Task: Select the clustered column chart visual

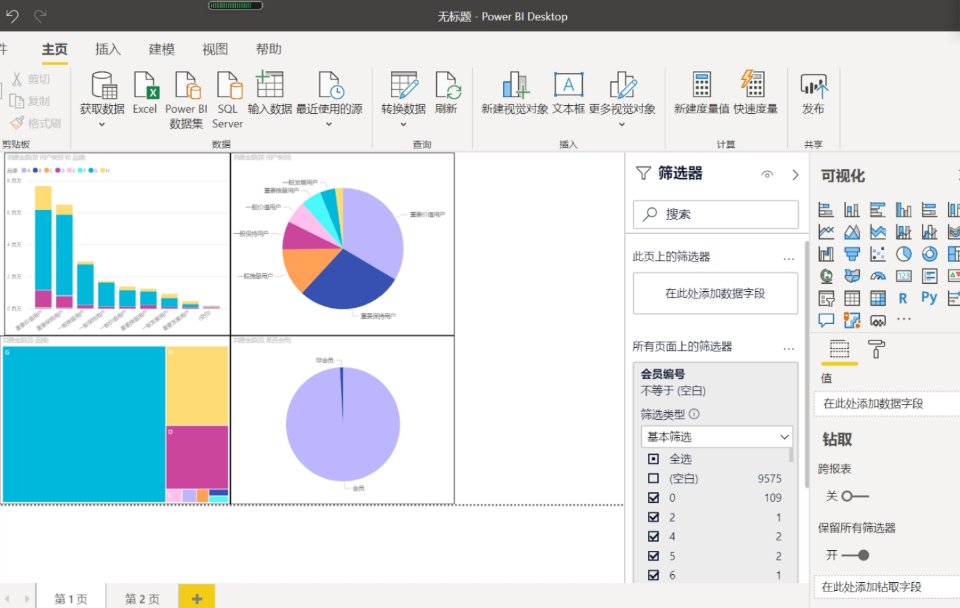Action: 903,210
